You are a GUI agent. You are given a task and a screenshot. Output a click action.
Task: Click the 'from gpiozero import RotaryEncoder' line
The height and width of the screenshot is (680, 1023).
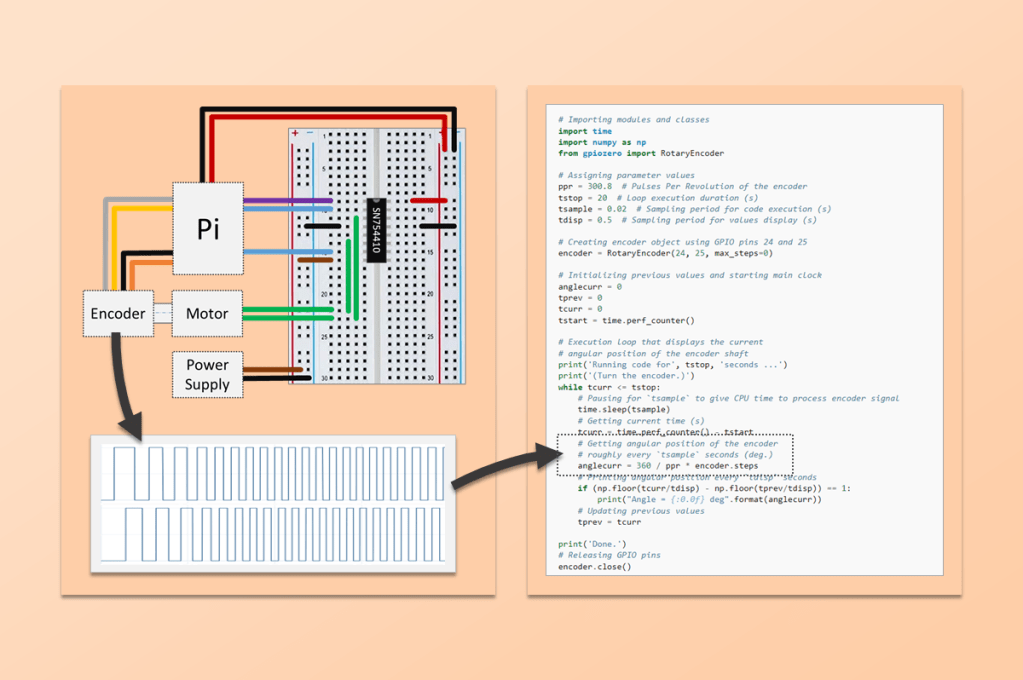tap(641, 153)
